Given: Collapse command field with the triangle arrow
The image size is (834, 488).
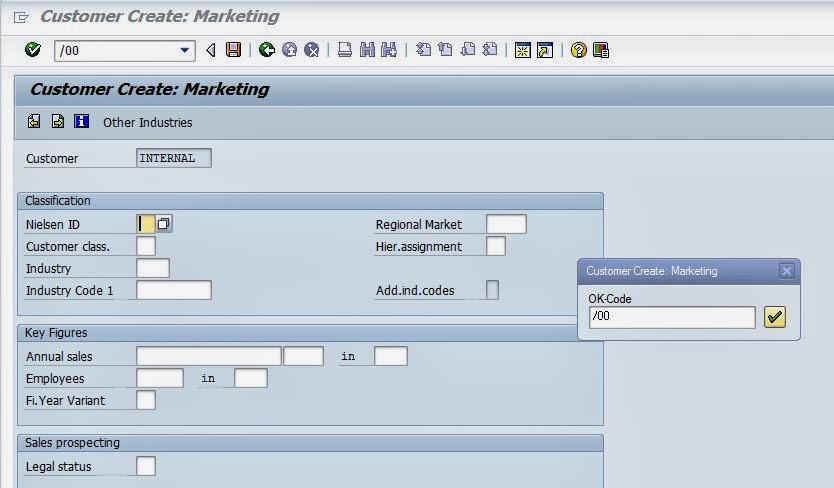Looking at the screenshot, I should click(211, 50).
